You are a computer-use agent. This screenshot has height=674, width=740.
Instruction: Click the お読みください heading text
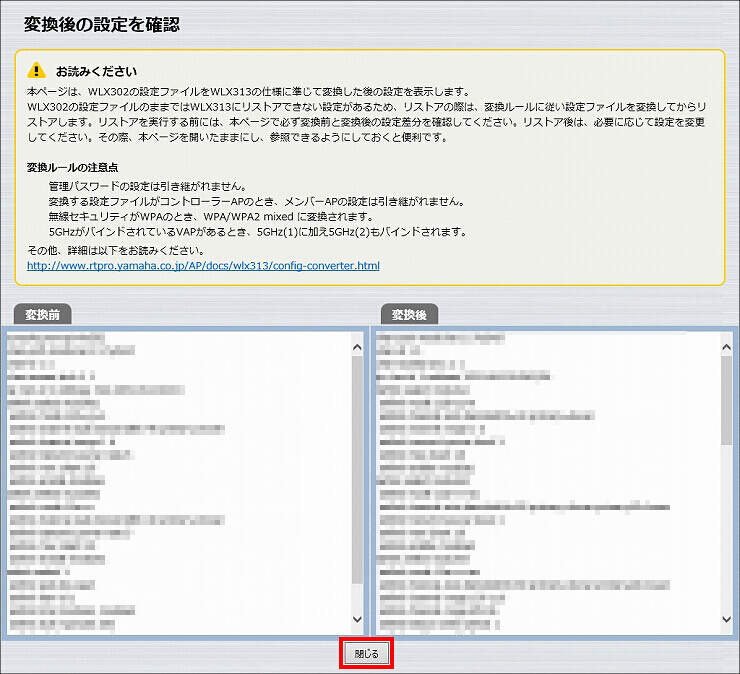(96, 71)
